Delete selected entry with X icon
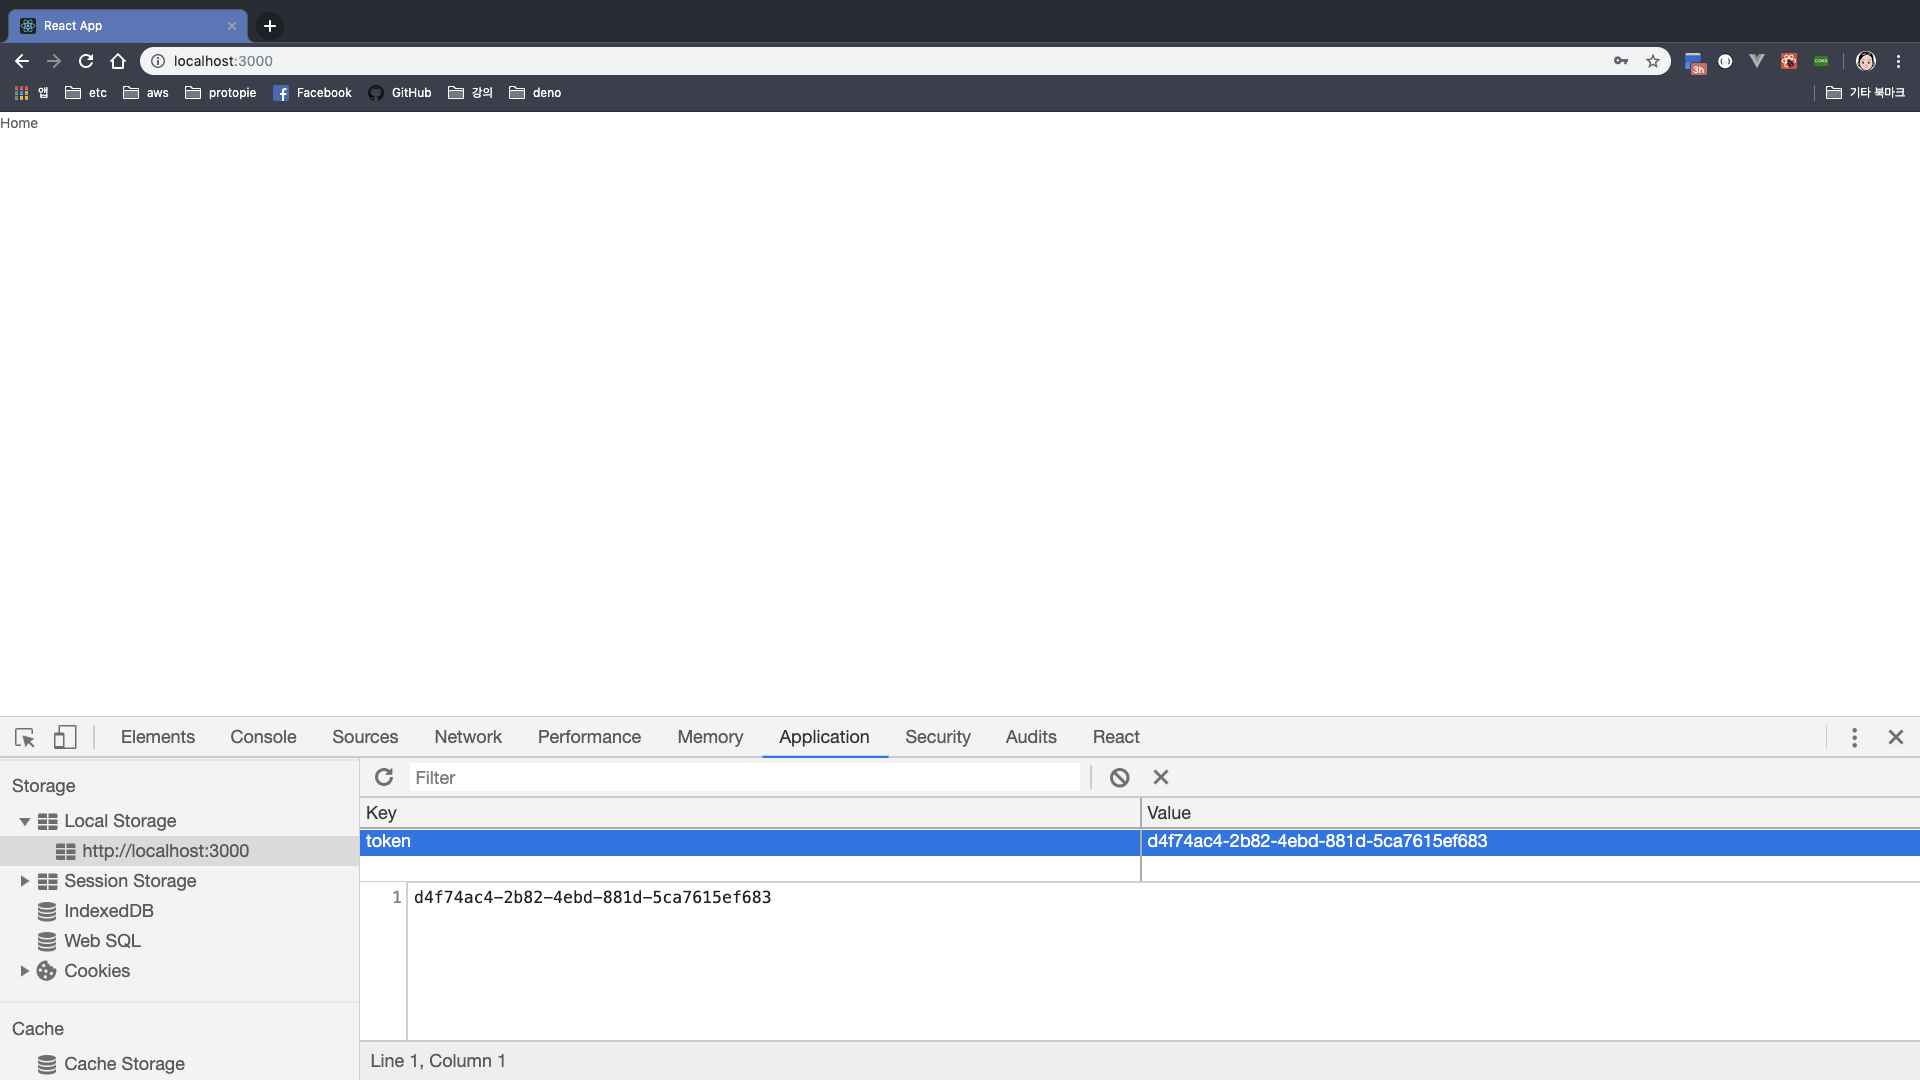 click(1161, 777)
